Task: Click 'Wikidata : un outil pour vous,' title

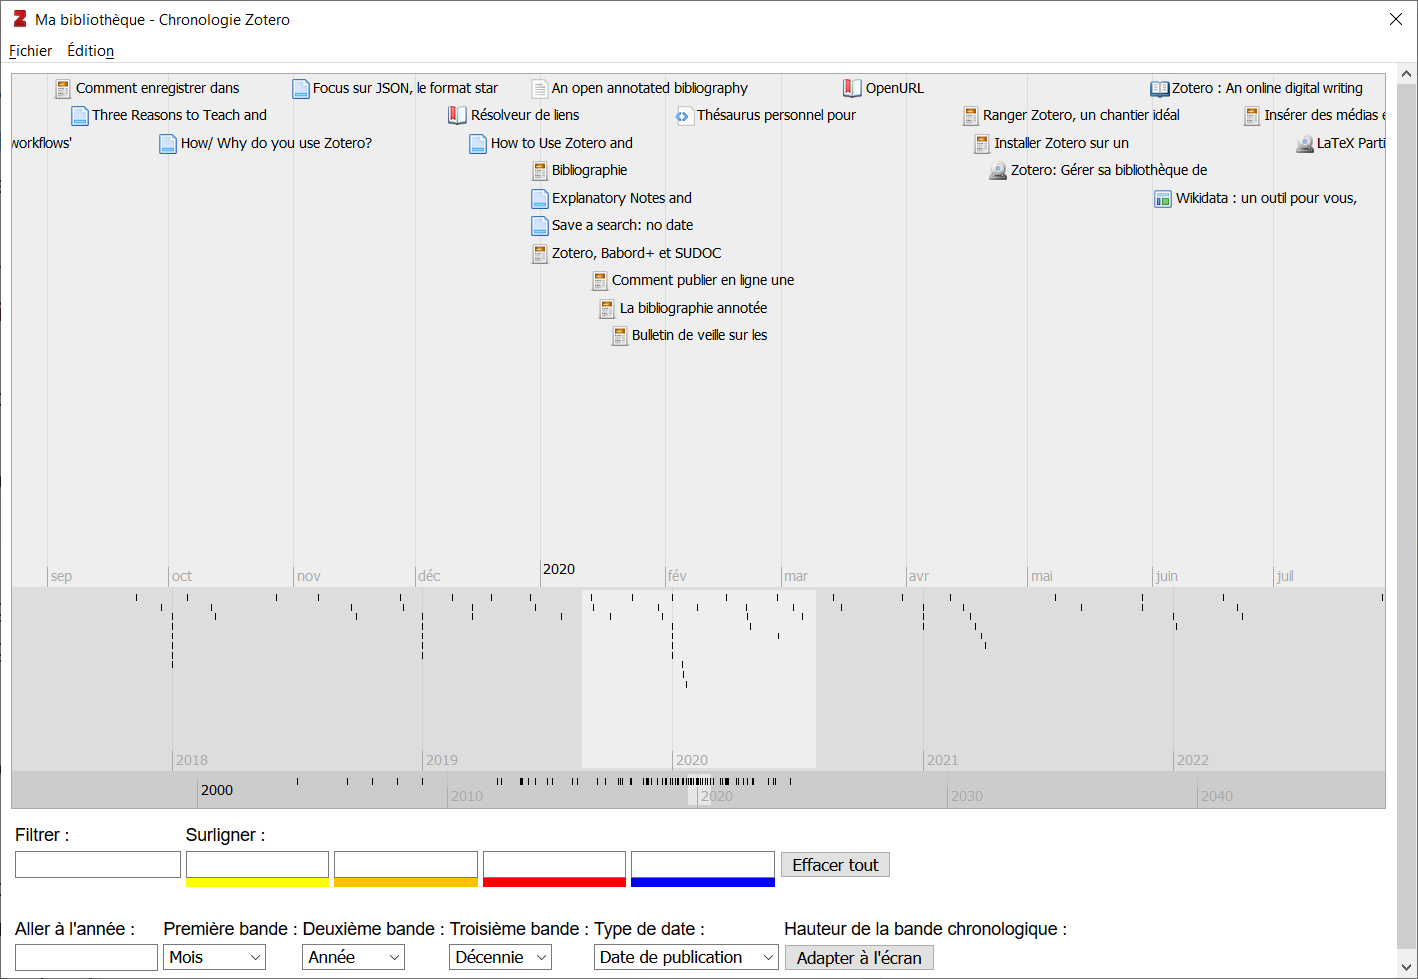Action: pyautogui.click(x=1266, y=198)
